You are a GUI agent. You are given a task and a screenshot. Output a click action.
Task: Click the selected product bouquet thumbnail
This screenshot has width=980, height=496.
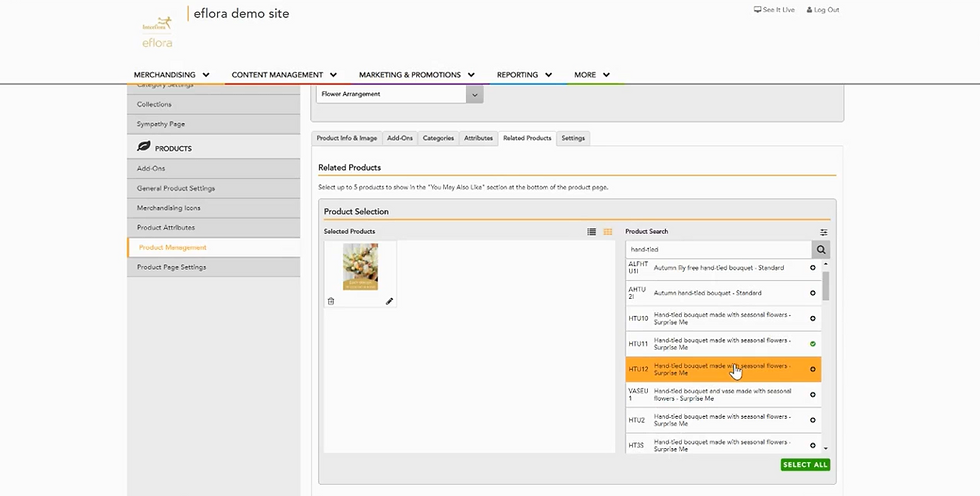[x=360, y=267]
